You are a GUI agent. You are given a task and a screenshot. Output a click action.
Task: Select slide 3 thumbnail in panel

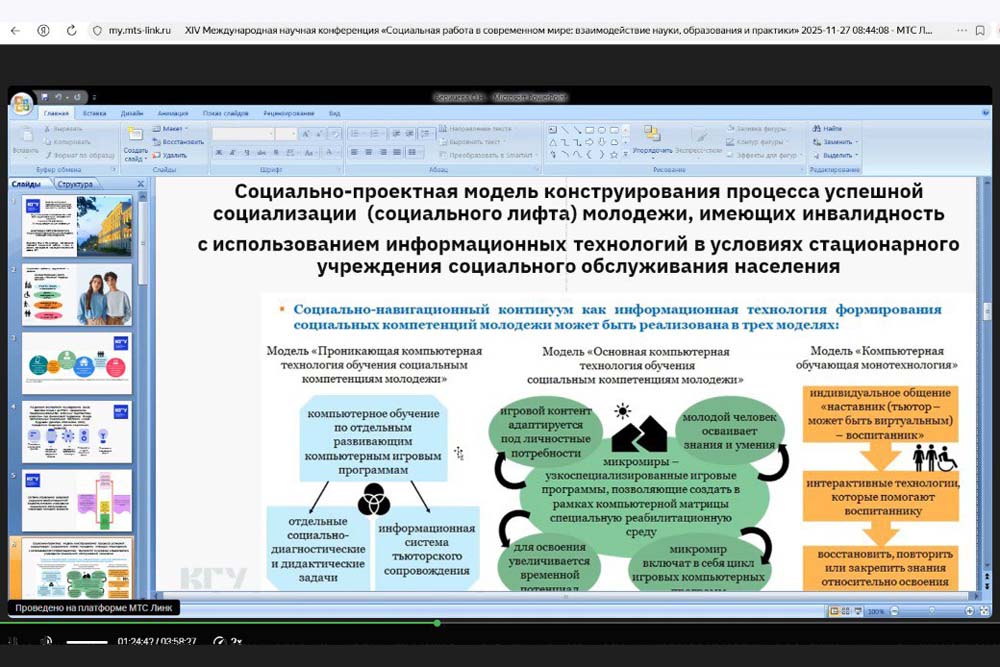click(x=78, y=354)
